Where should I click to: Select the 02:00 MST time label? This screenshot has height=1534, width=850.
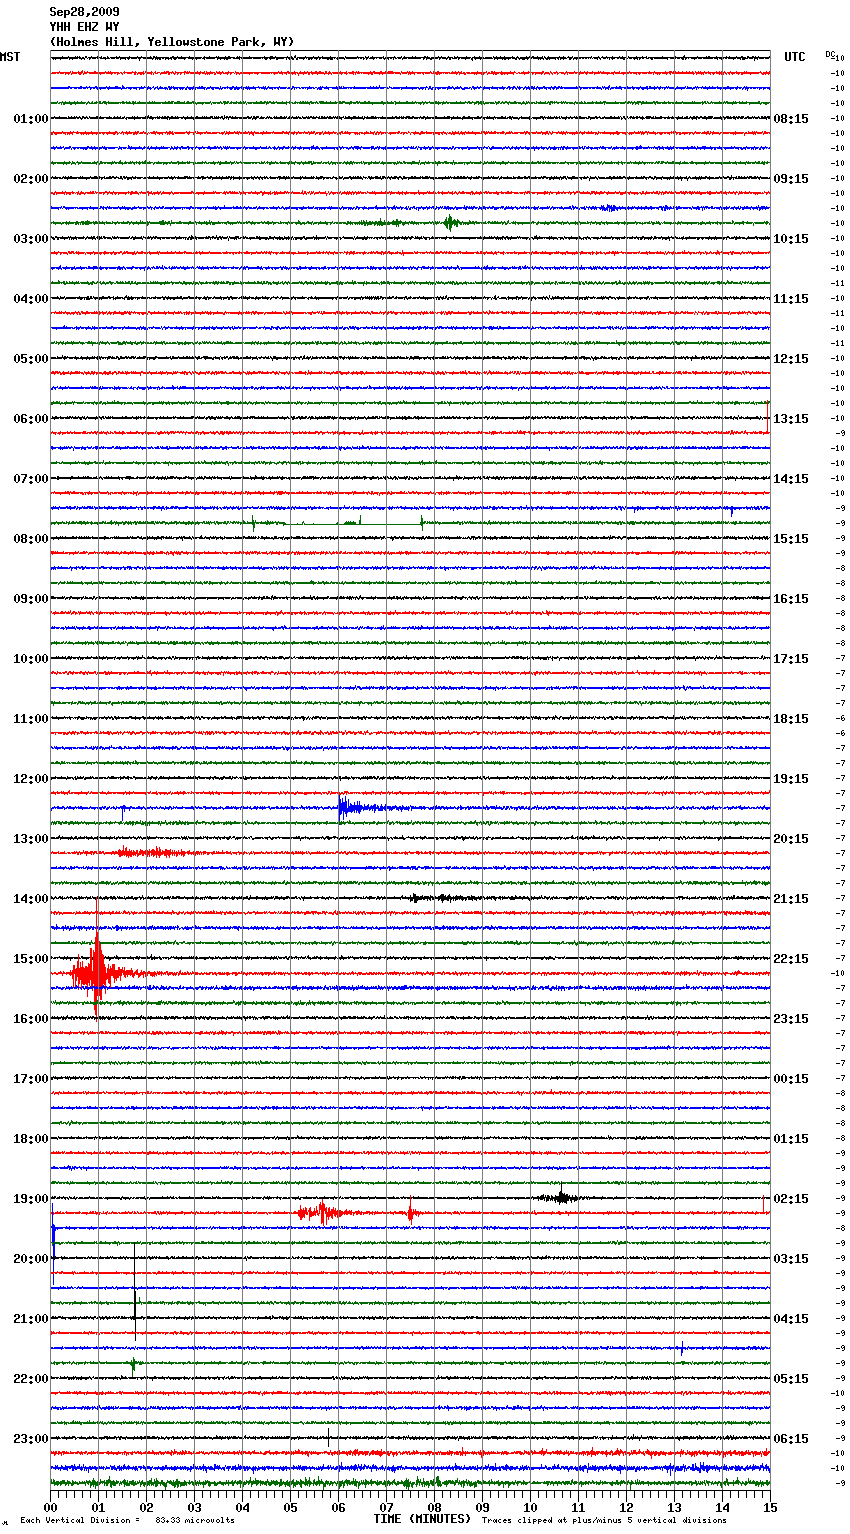point(31,179)
